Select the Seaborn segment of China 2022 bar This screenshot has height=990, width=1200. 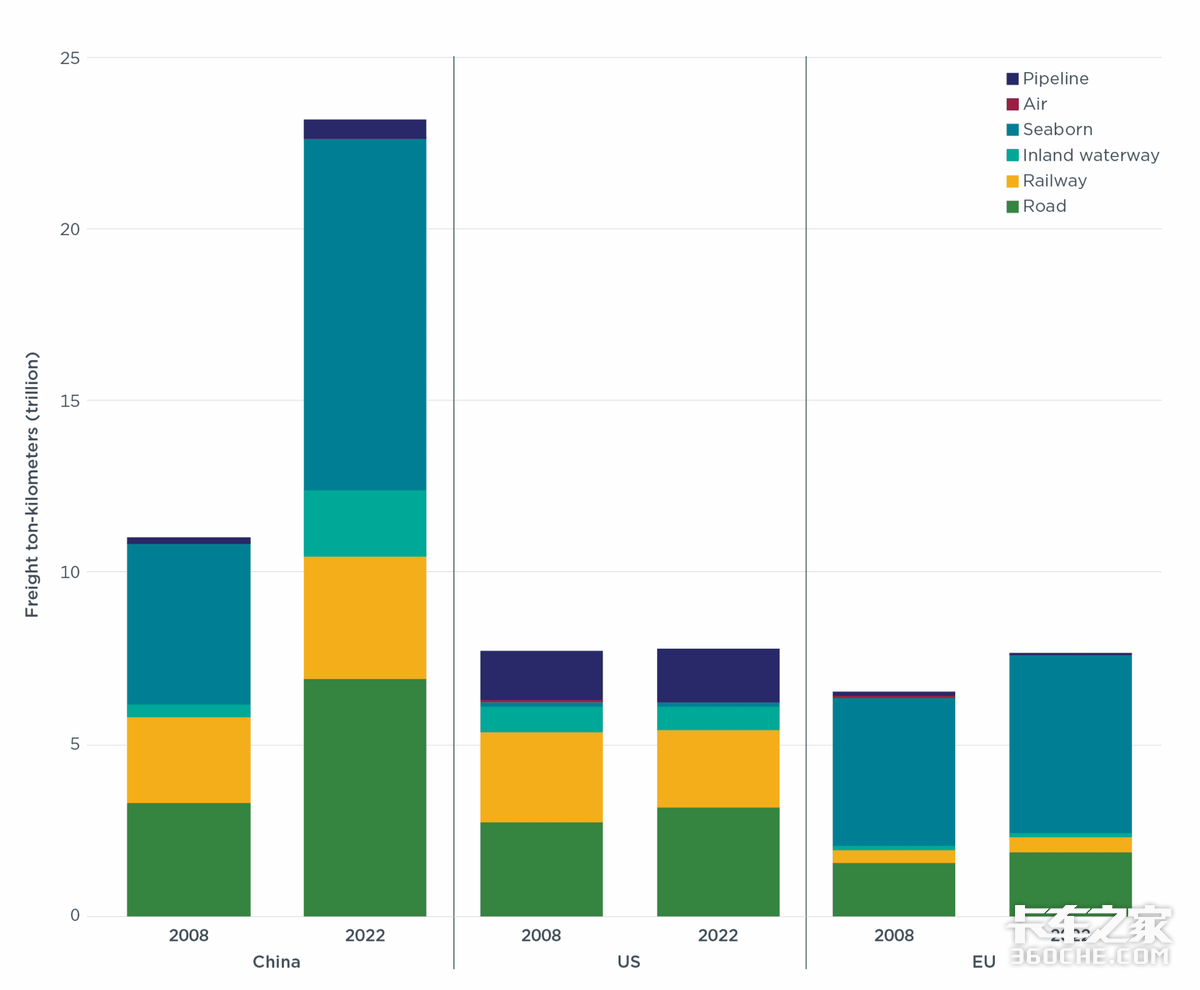(x=365, y=314)
